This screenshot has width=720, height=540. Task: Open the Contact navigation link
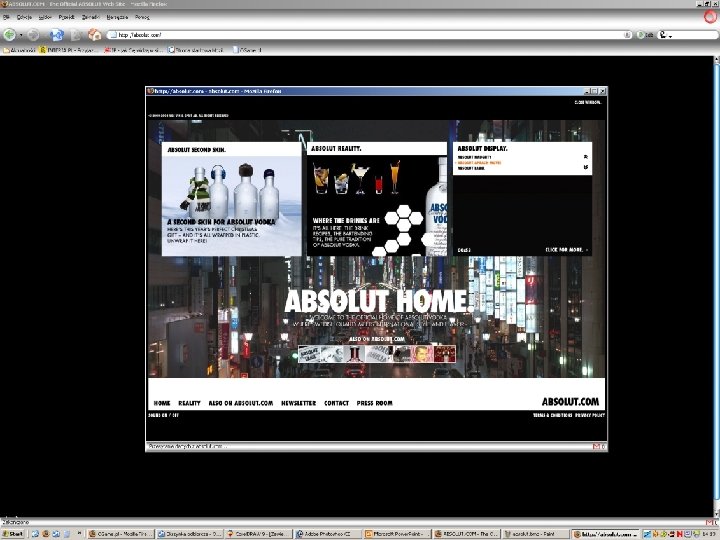(337, 403)
